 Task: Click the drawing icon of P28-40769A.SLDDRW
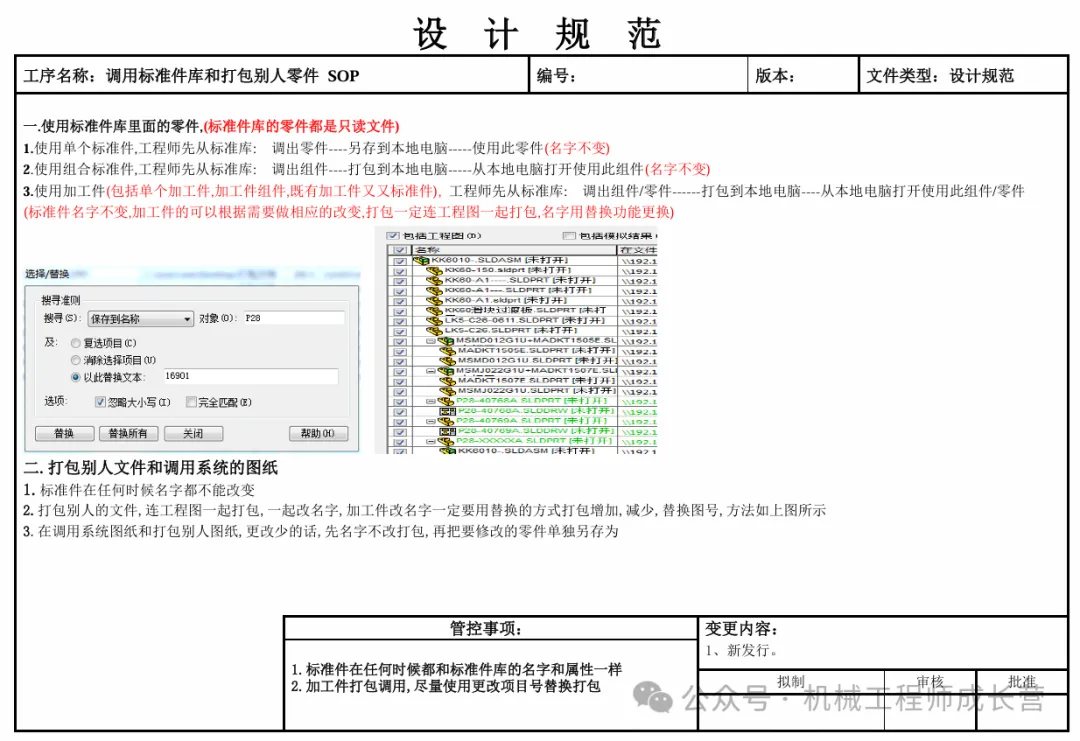click(448, 432)
